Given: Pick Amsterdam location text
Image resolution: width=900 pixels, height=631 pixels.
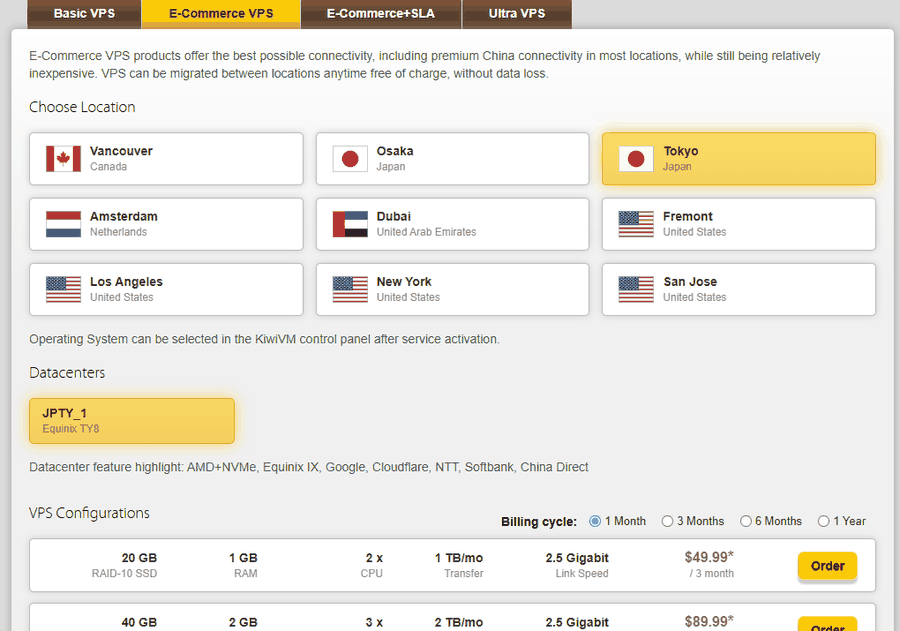Looking at the screenshot, I should 123,216.
